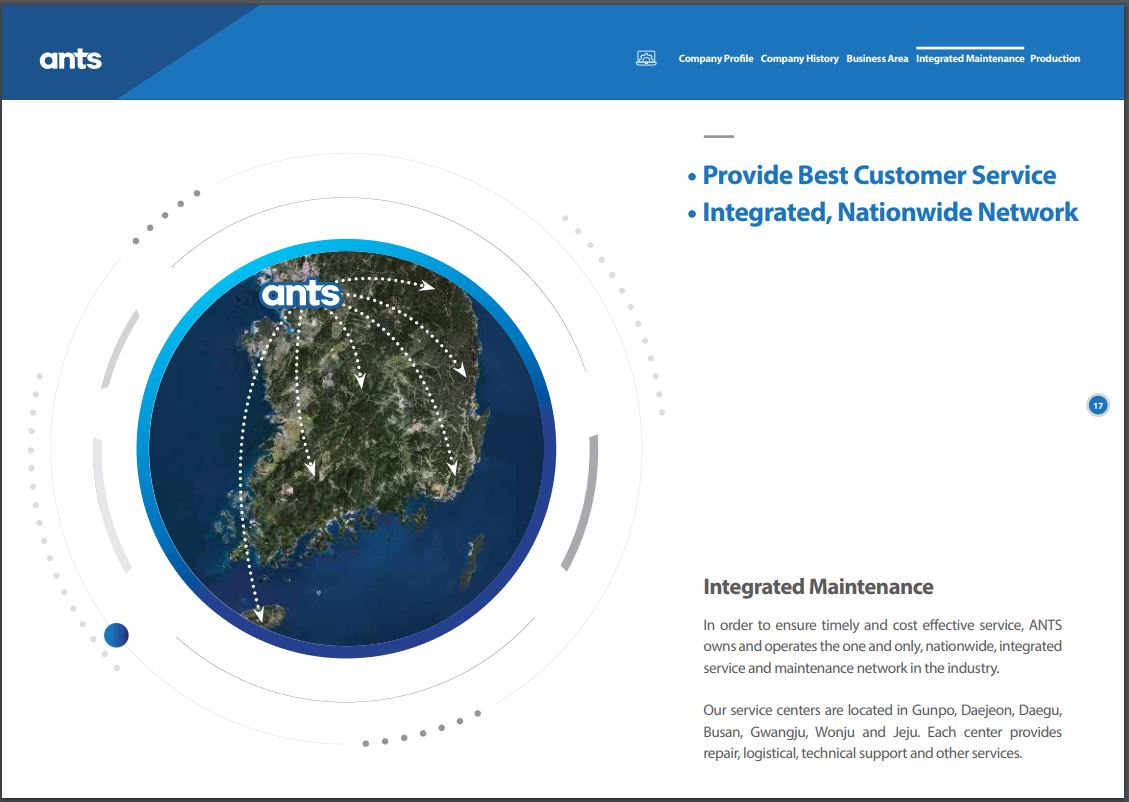Open the Company Profile section
Viewport: 1129px width, 802px height.
coord(716,59)
